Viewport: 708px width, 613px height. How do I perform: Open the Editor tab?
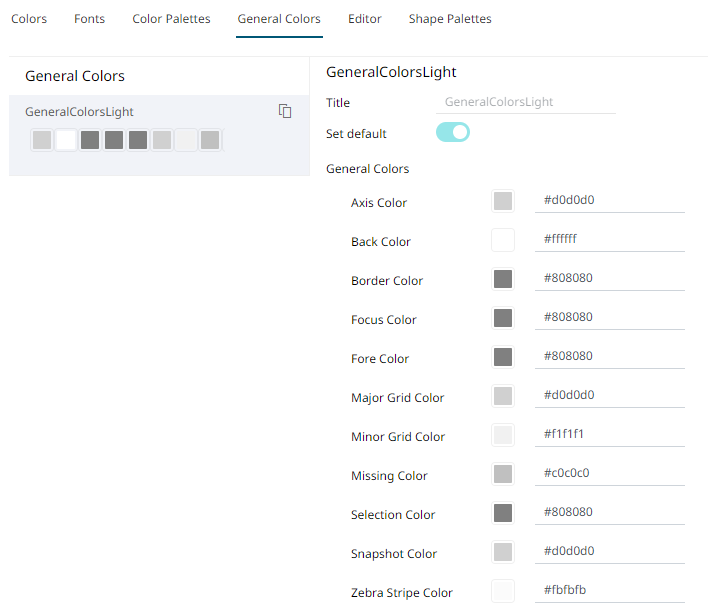[364, 19]
